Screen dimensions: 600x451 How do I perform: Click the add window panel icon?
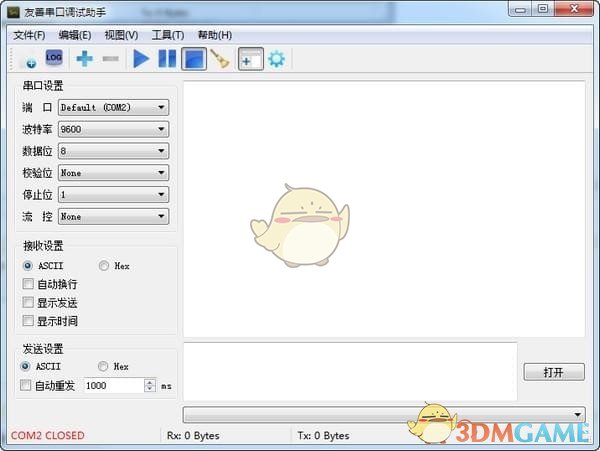[251, 59]
